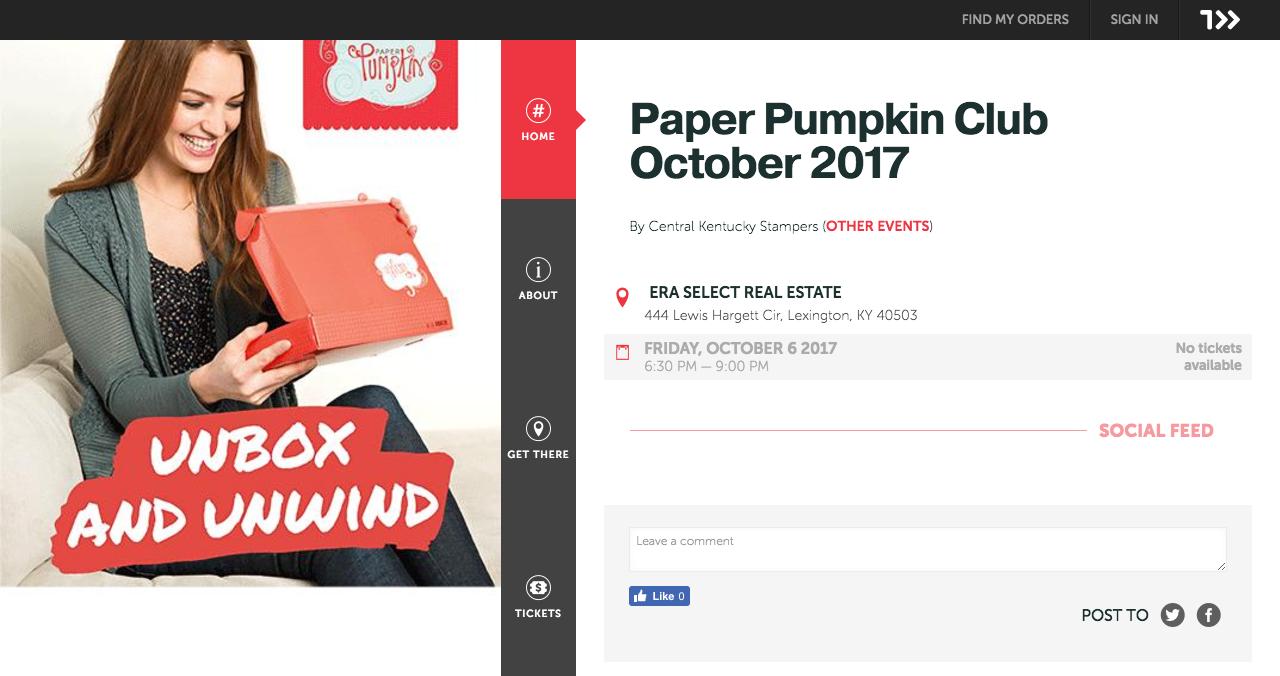Open the Home hashtag icon in sidebar

point(538,110)
